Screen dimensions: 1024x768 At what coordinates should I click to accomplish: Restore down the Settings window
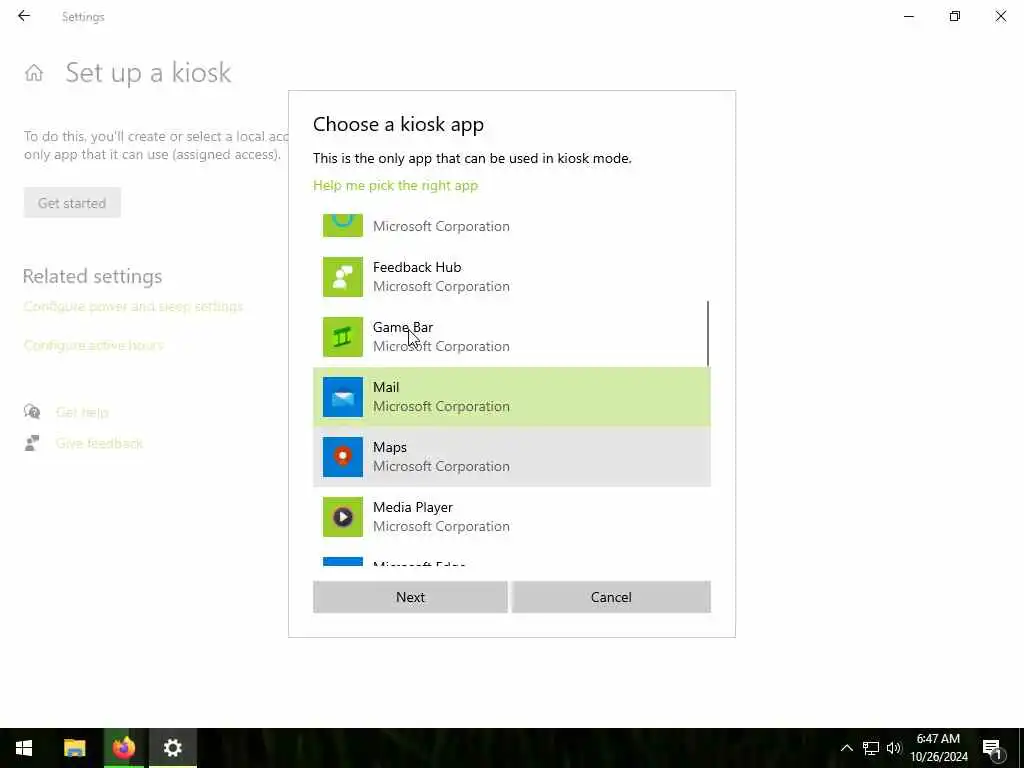coord(955,16)
